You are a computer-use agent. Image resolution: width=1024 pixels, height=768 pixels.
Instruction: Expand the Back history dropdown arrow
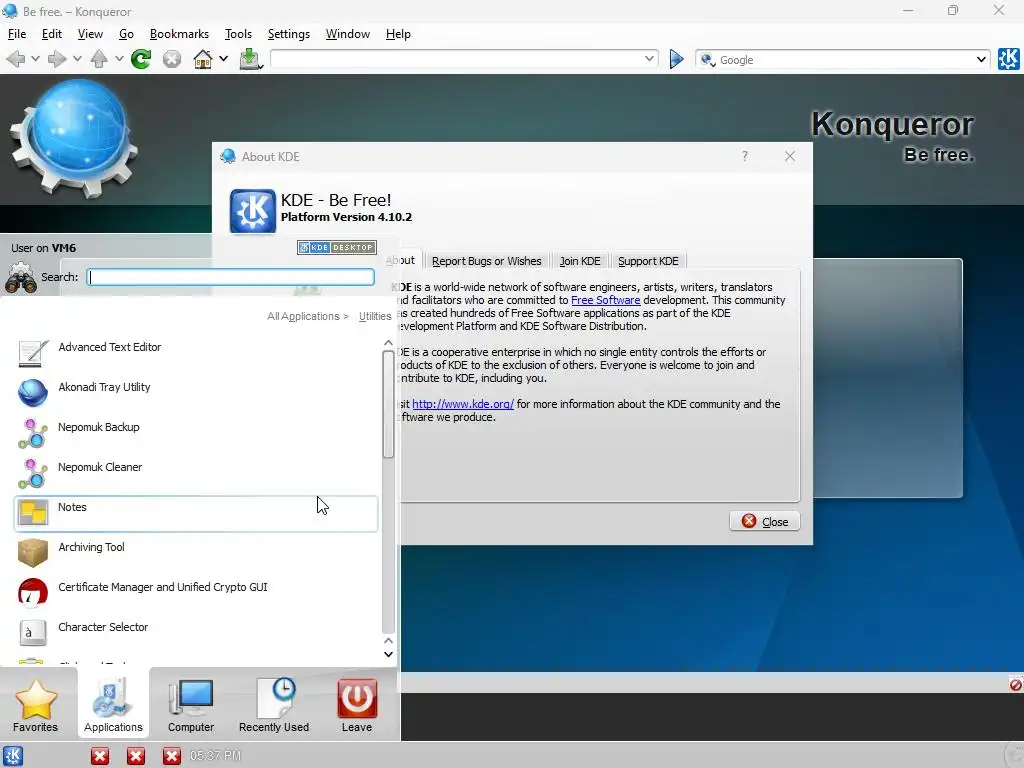pos(35,59)
